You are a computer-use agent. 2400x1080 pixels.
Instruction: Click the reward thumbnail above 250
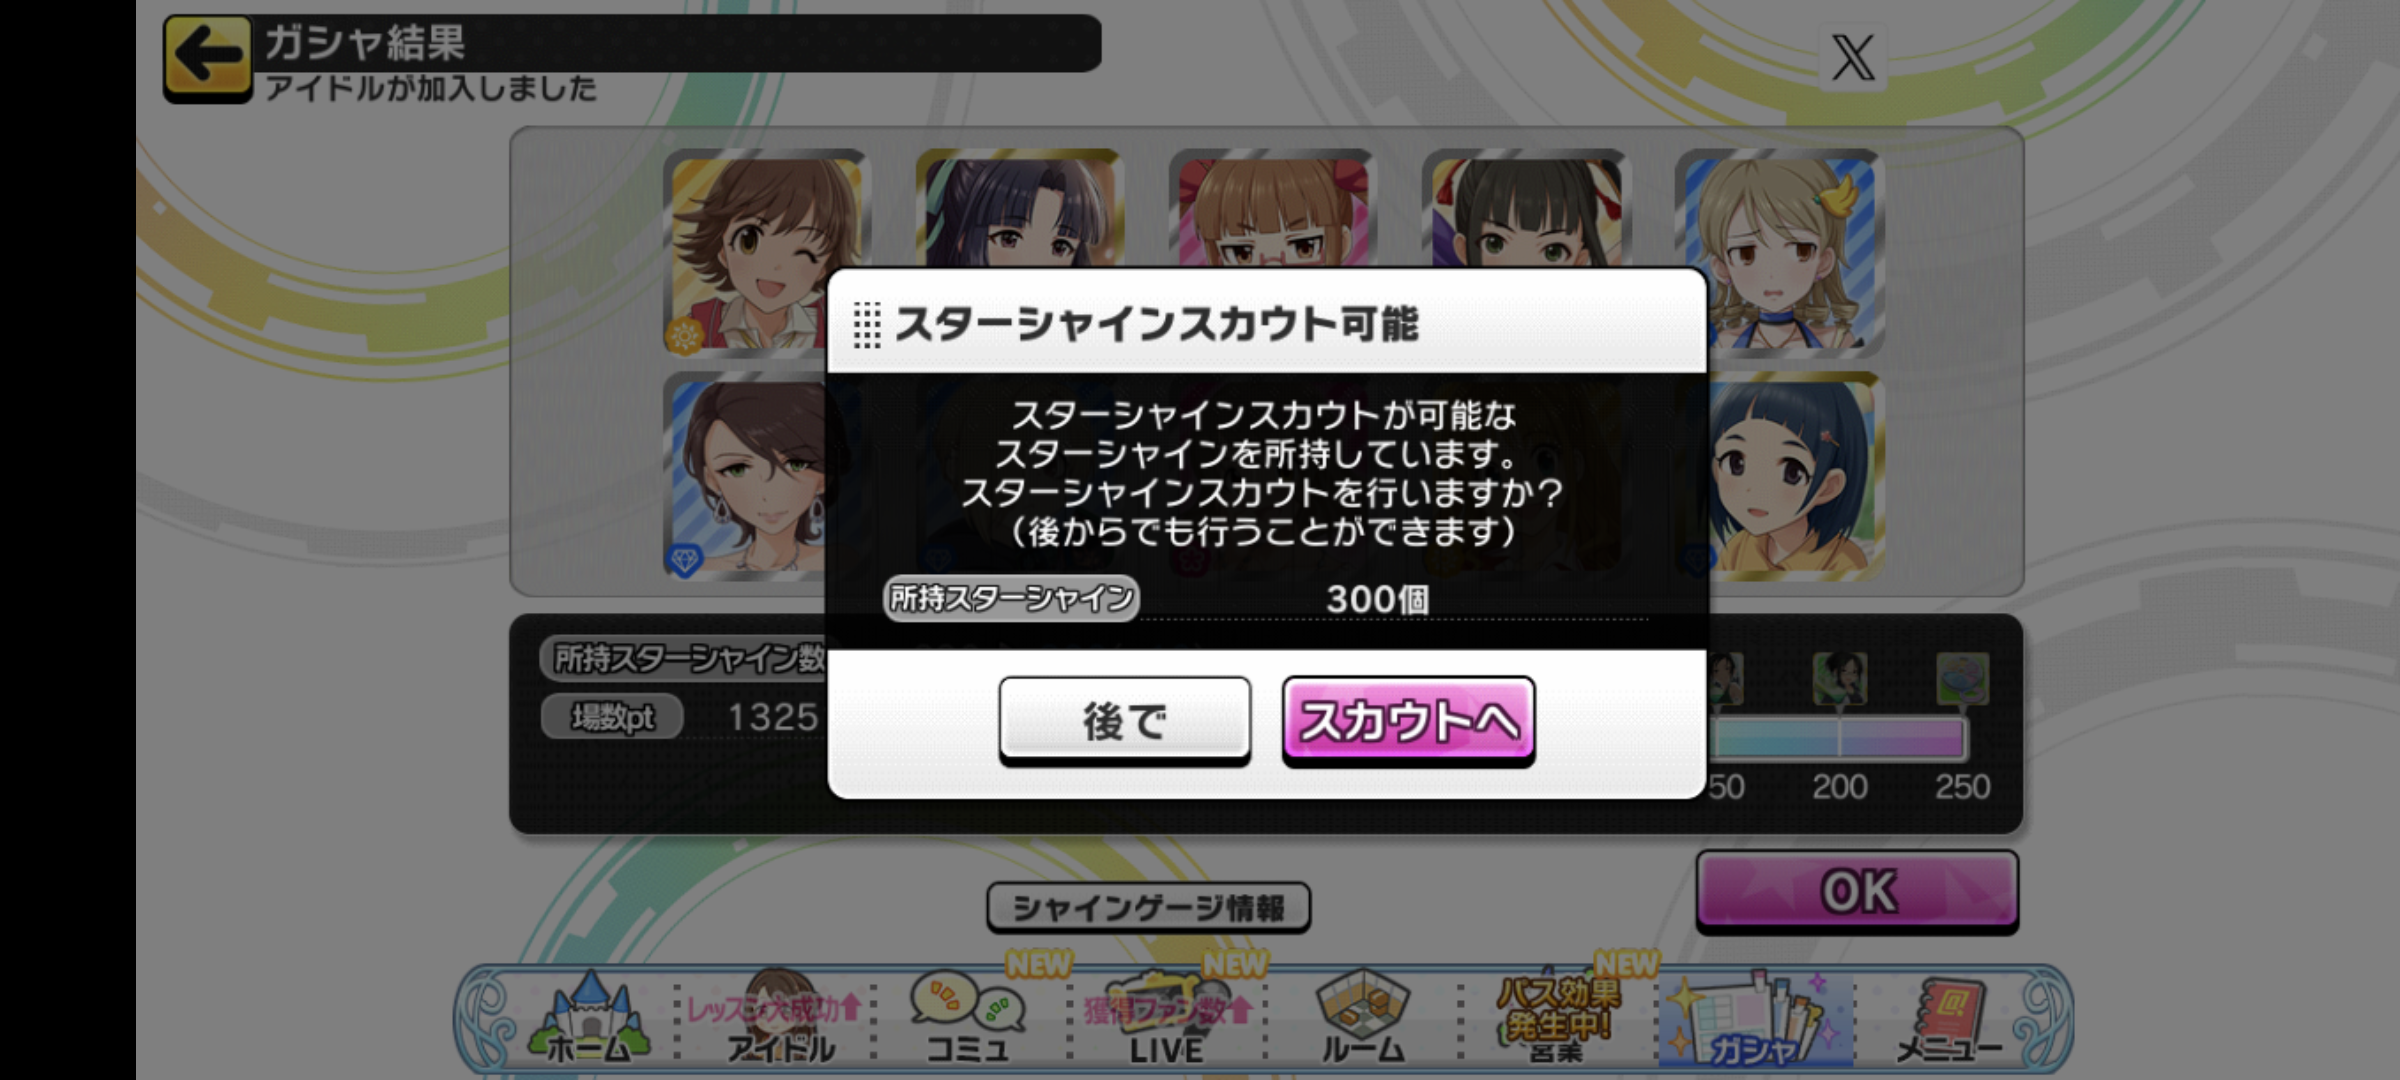click(x=1962, y=678)
